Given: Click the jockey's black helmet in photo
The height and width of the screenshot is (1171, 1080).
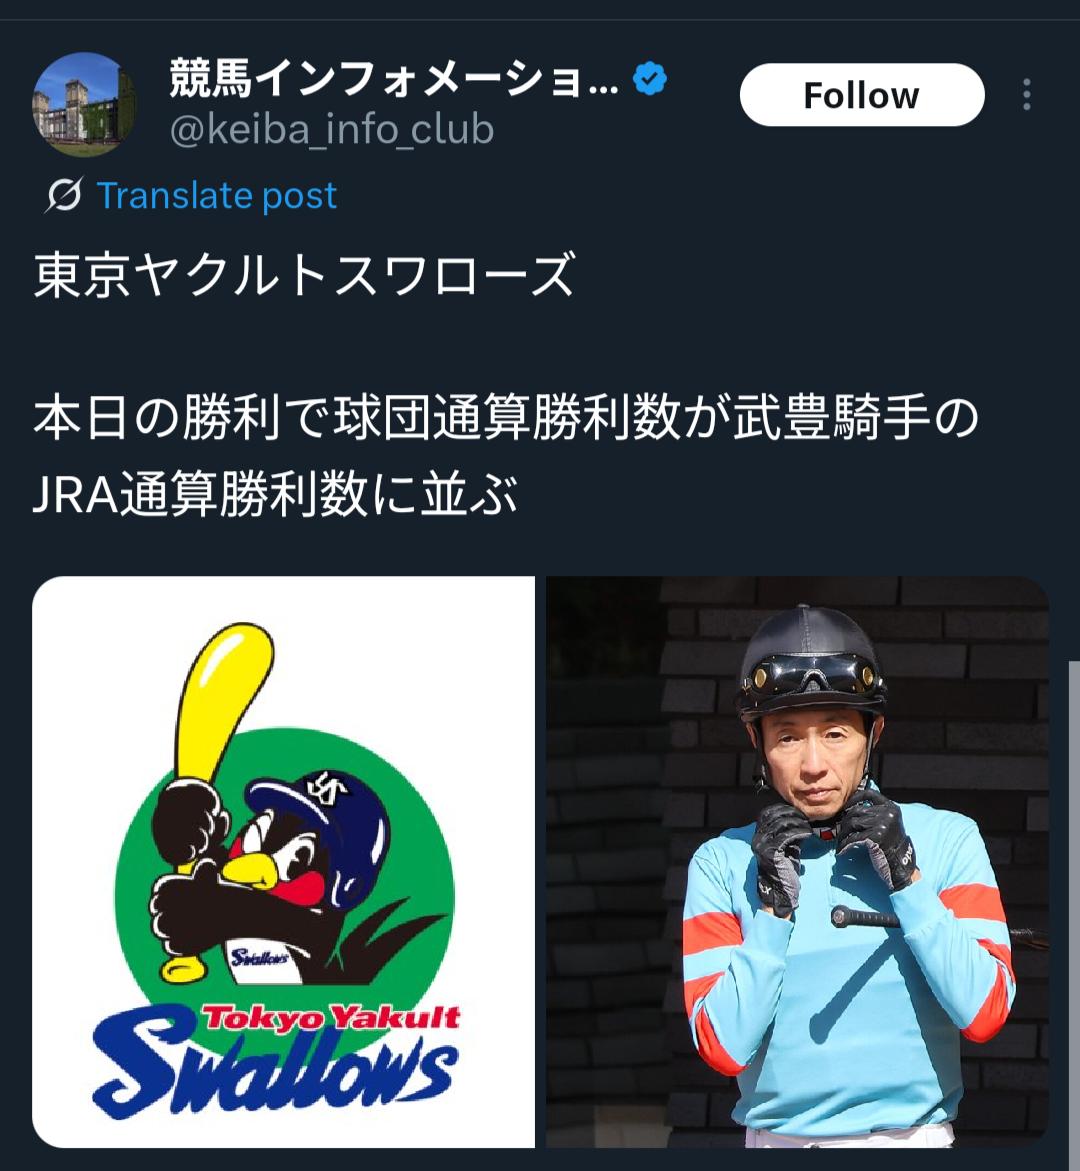Looking at the screenshot, I should pos(810,657).
